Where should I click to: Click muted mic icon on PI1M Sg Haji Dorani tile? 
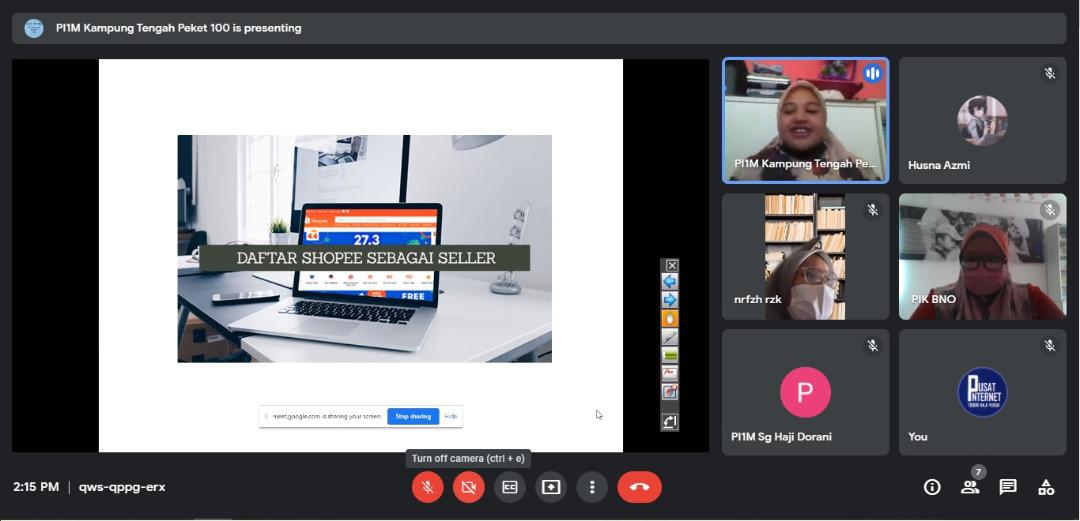pyautogui.click(x=872, y=345)
